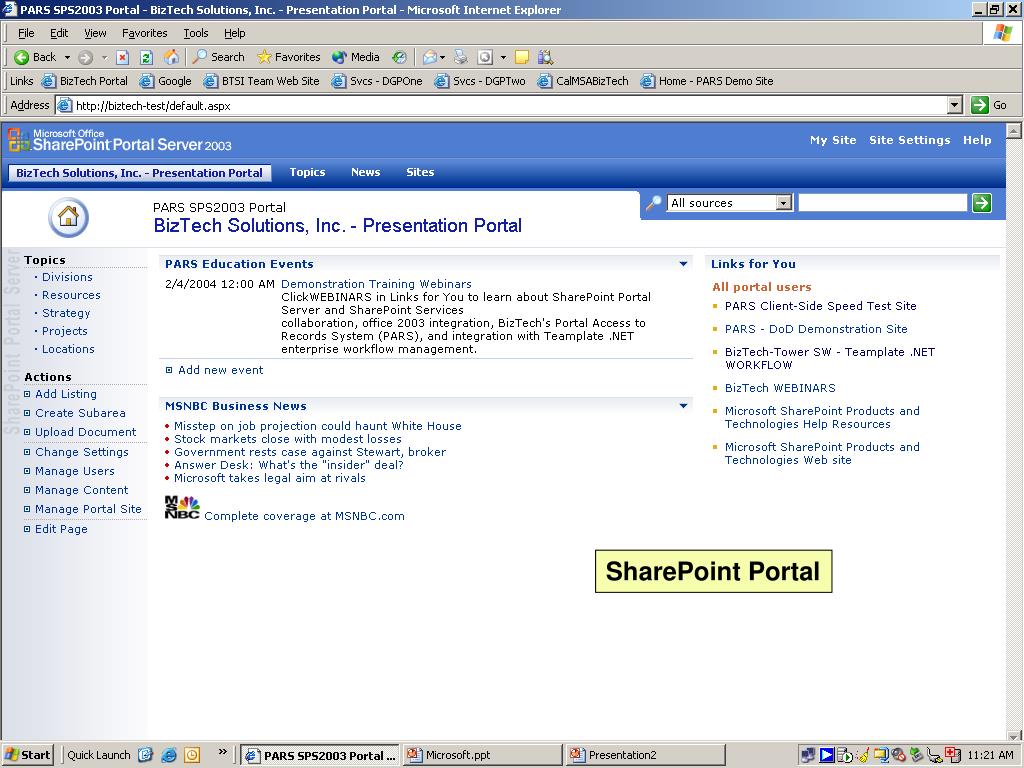Click the portal Home round icon
Viewport: 1024px width, 768px height.
coord(68,217)
